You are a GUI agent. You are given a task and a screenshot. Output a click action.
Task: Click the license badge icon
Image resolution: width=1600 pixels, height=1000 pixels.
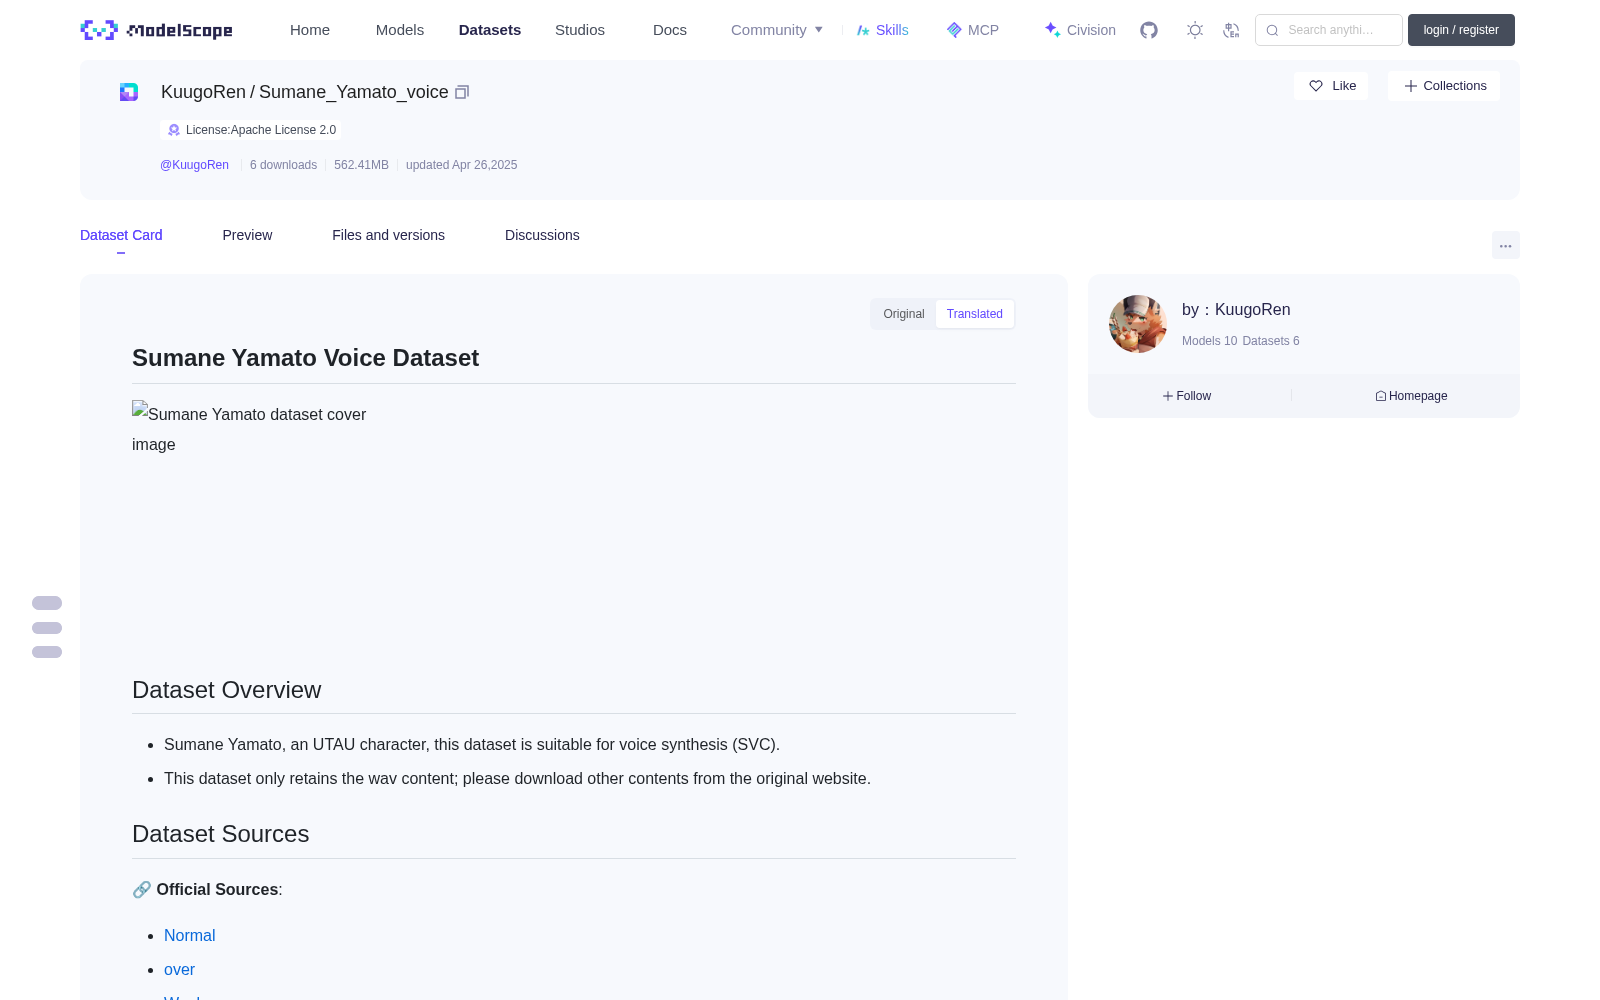coord(174,130)
